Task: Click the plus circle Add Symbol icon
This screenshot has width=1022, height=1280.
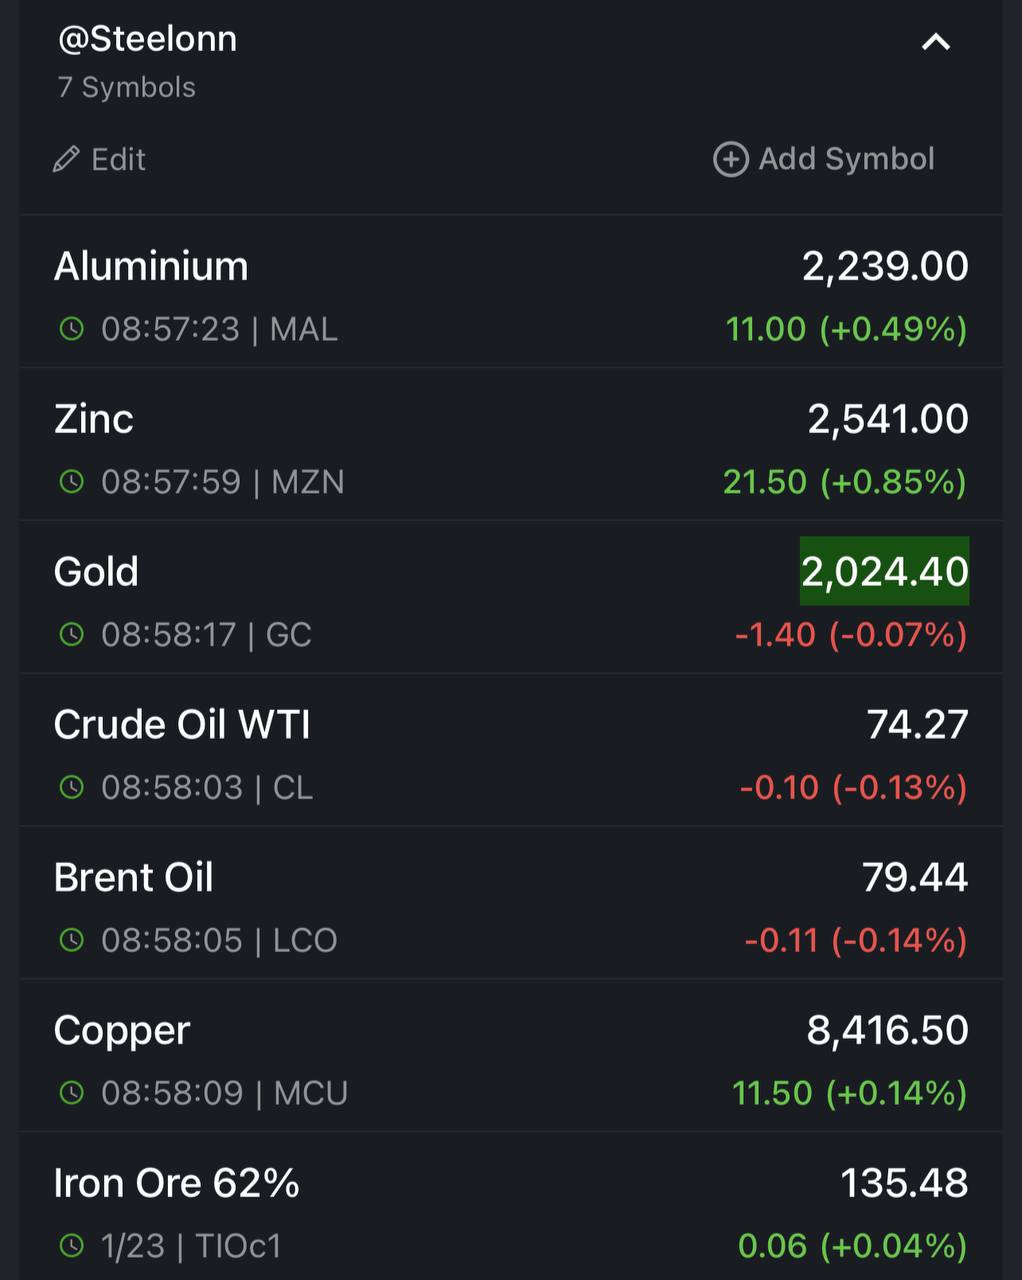Action: pos(730,159)
